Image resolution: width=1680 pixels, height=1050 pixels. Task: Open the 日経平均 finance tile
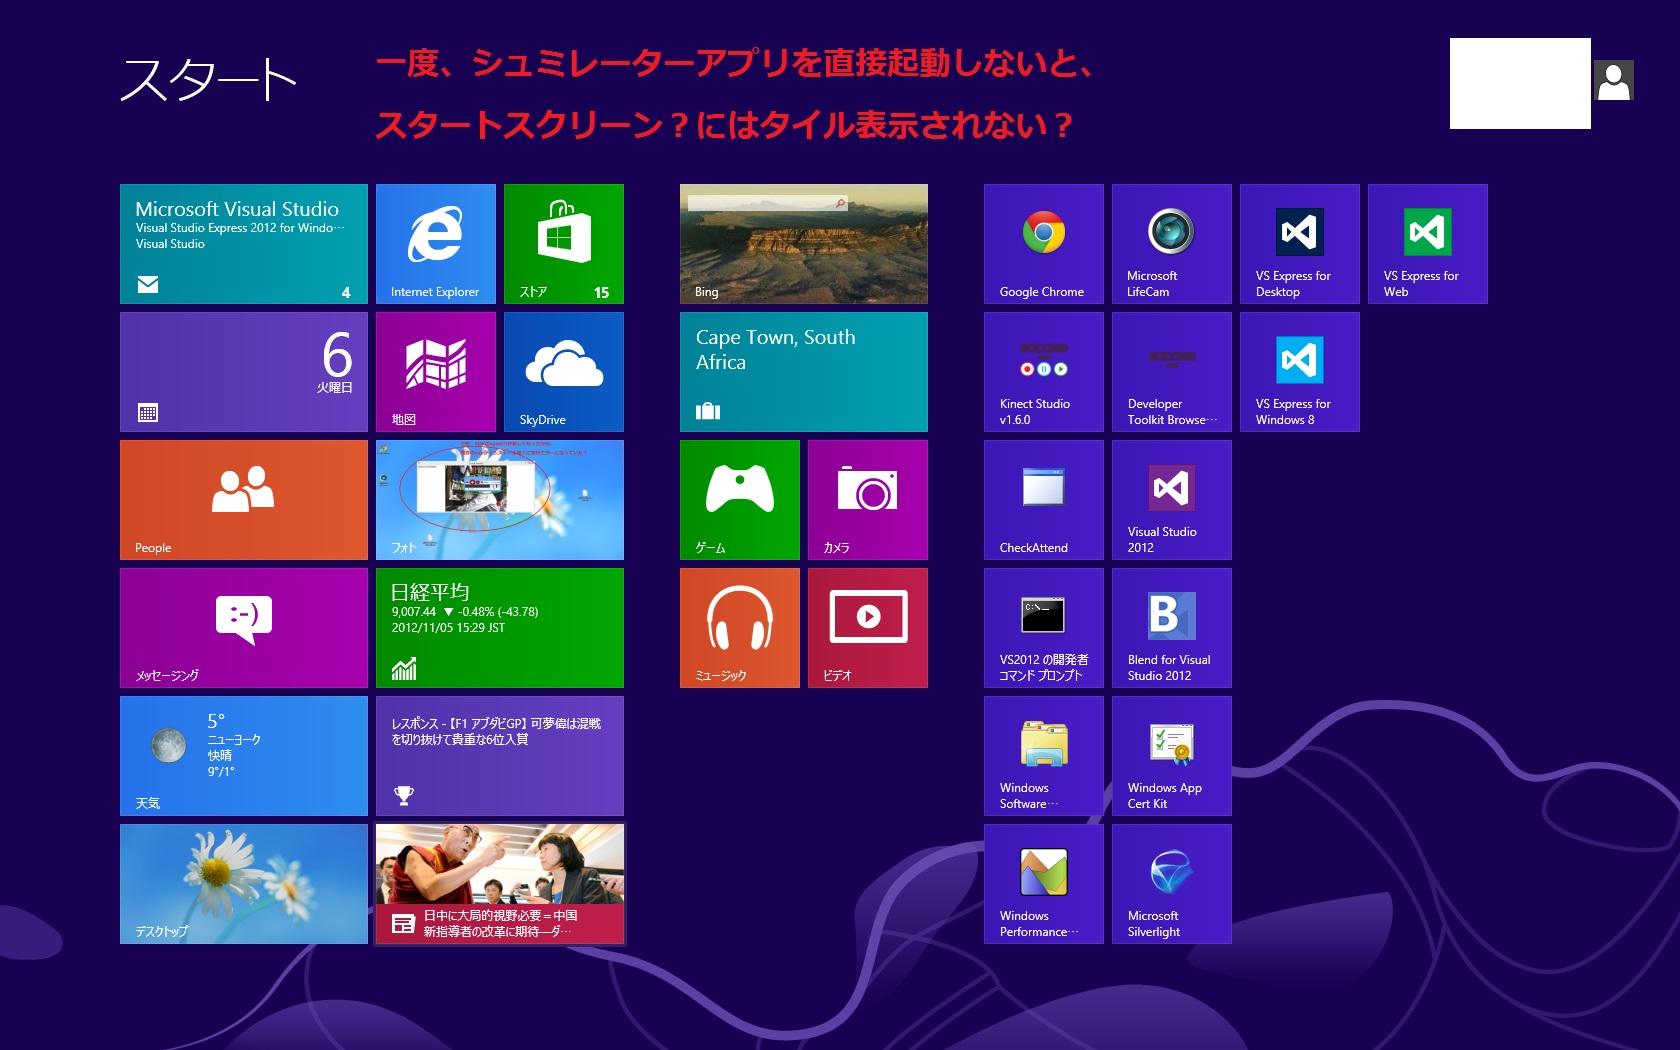[500, 628]
